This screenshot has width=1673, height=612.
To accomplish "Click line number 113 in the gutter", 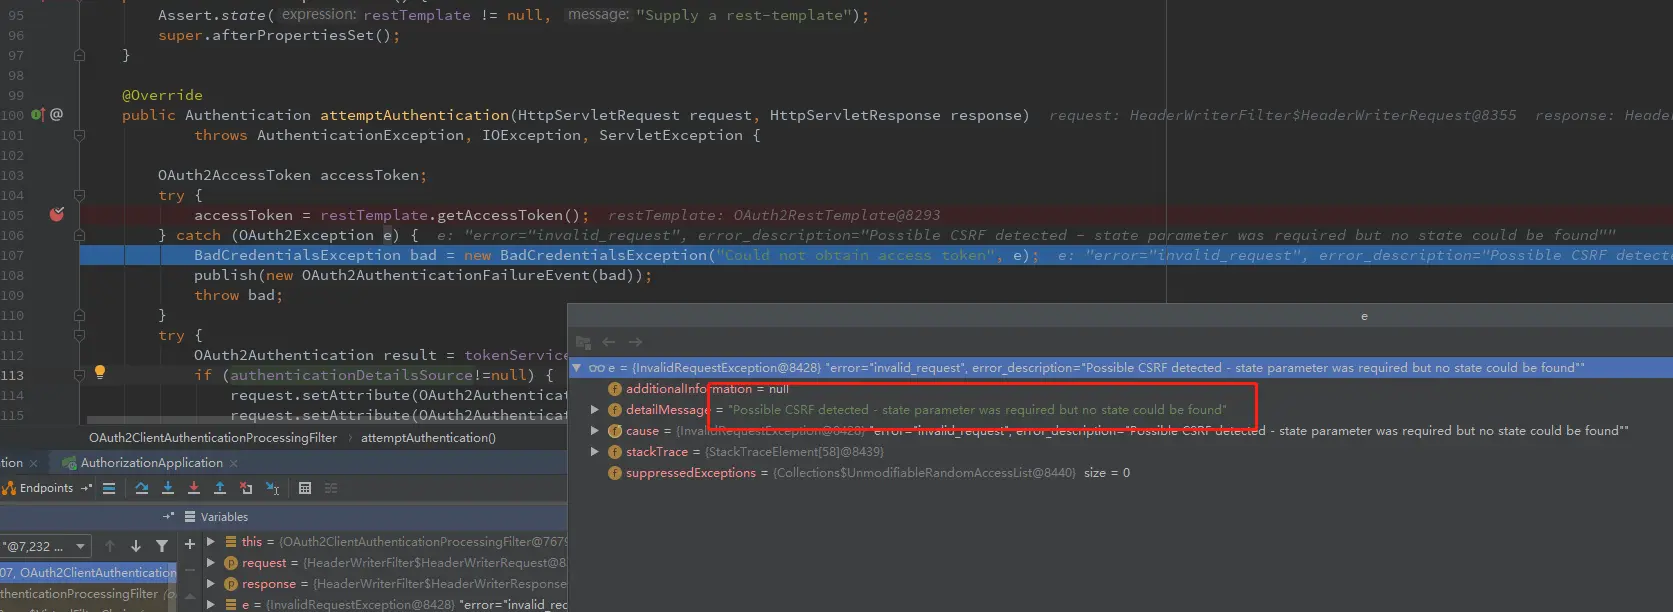I will [x=12, y=375].
